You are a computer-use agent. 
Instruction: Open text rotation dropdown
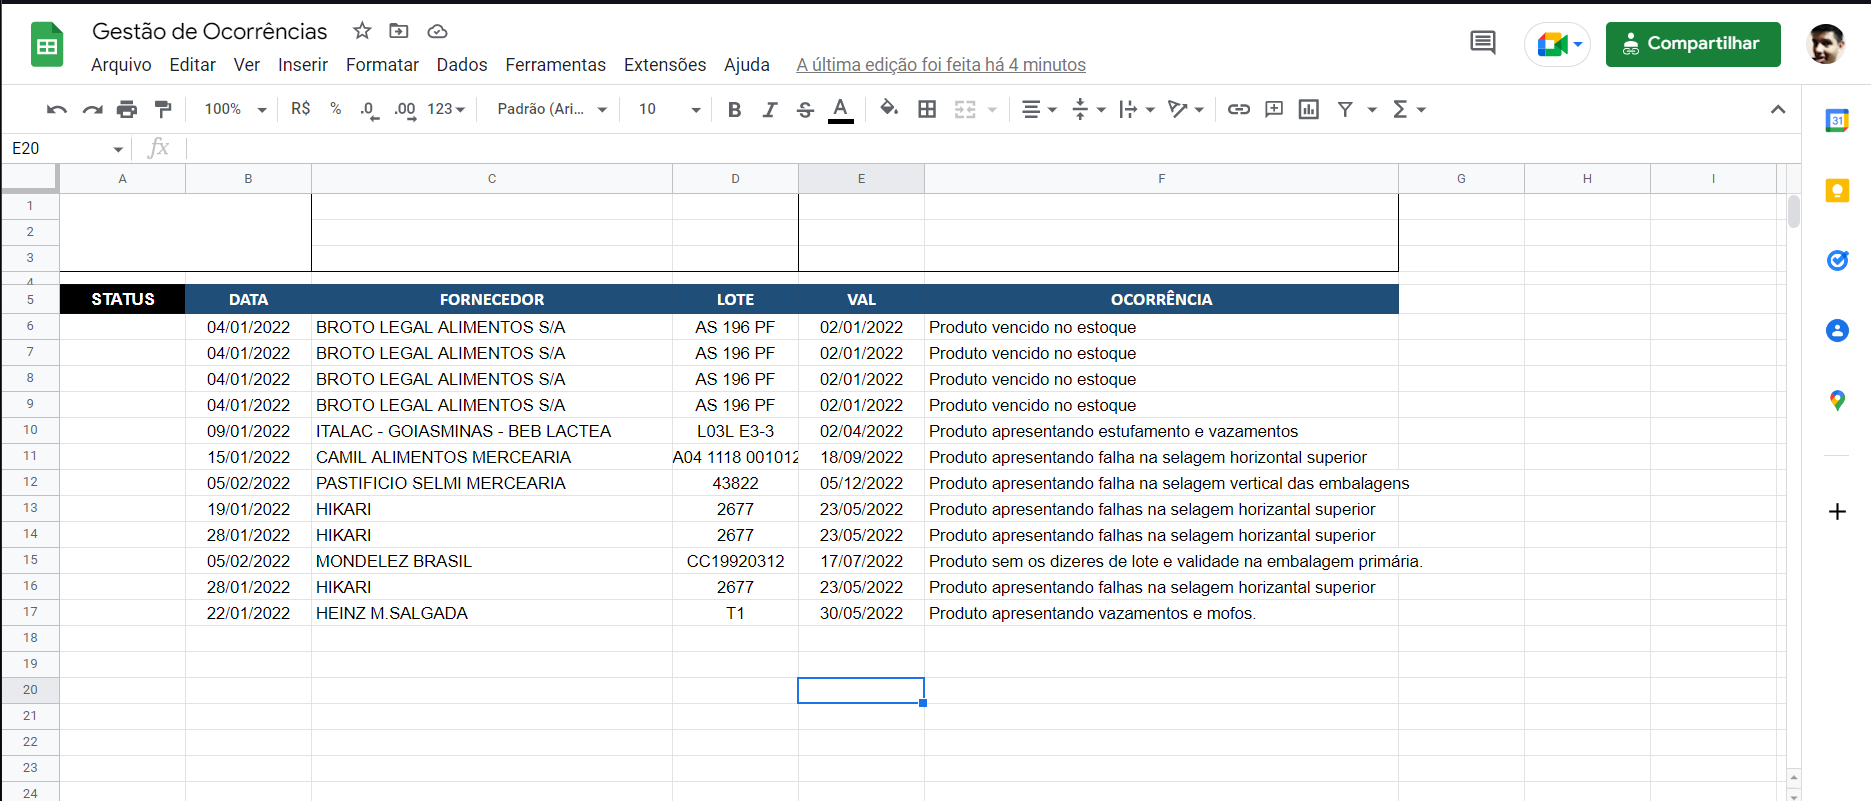point(1186,109)
